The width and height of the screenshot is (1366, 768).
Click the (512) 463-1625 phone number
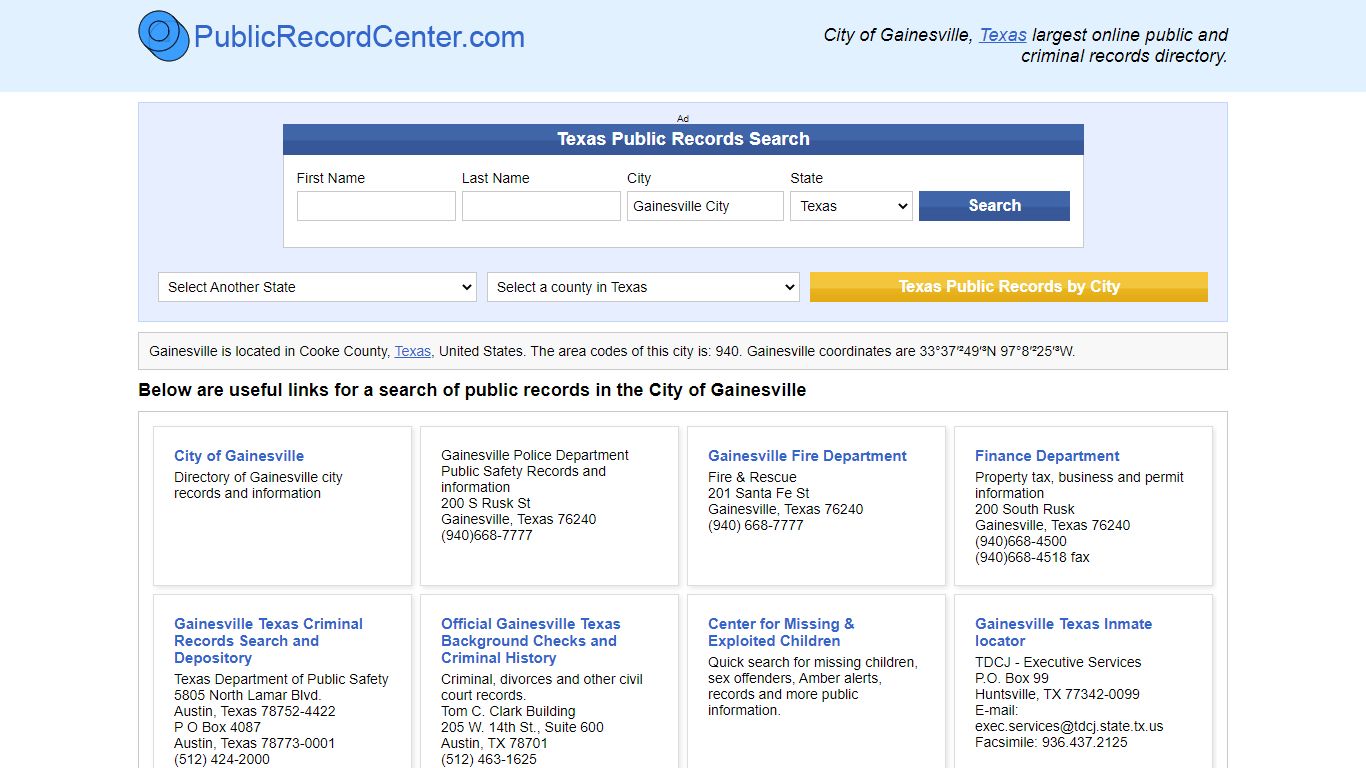click(x=489, y=759)
